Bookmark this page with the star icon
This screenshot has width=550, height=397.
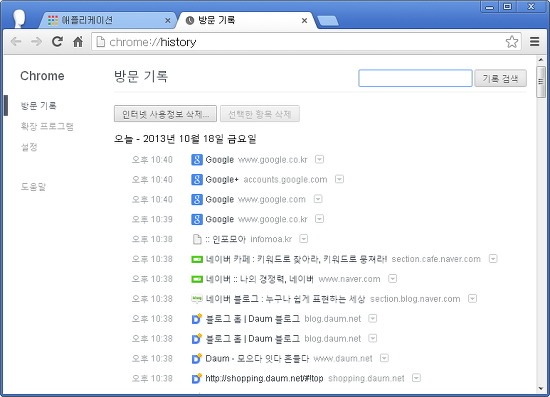(x=512, y=42)
